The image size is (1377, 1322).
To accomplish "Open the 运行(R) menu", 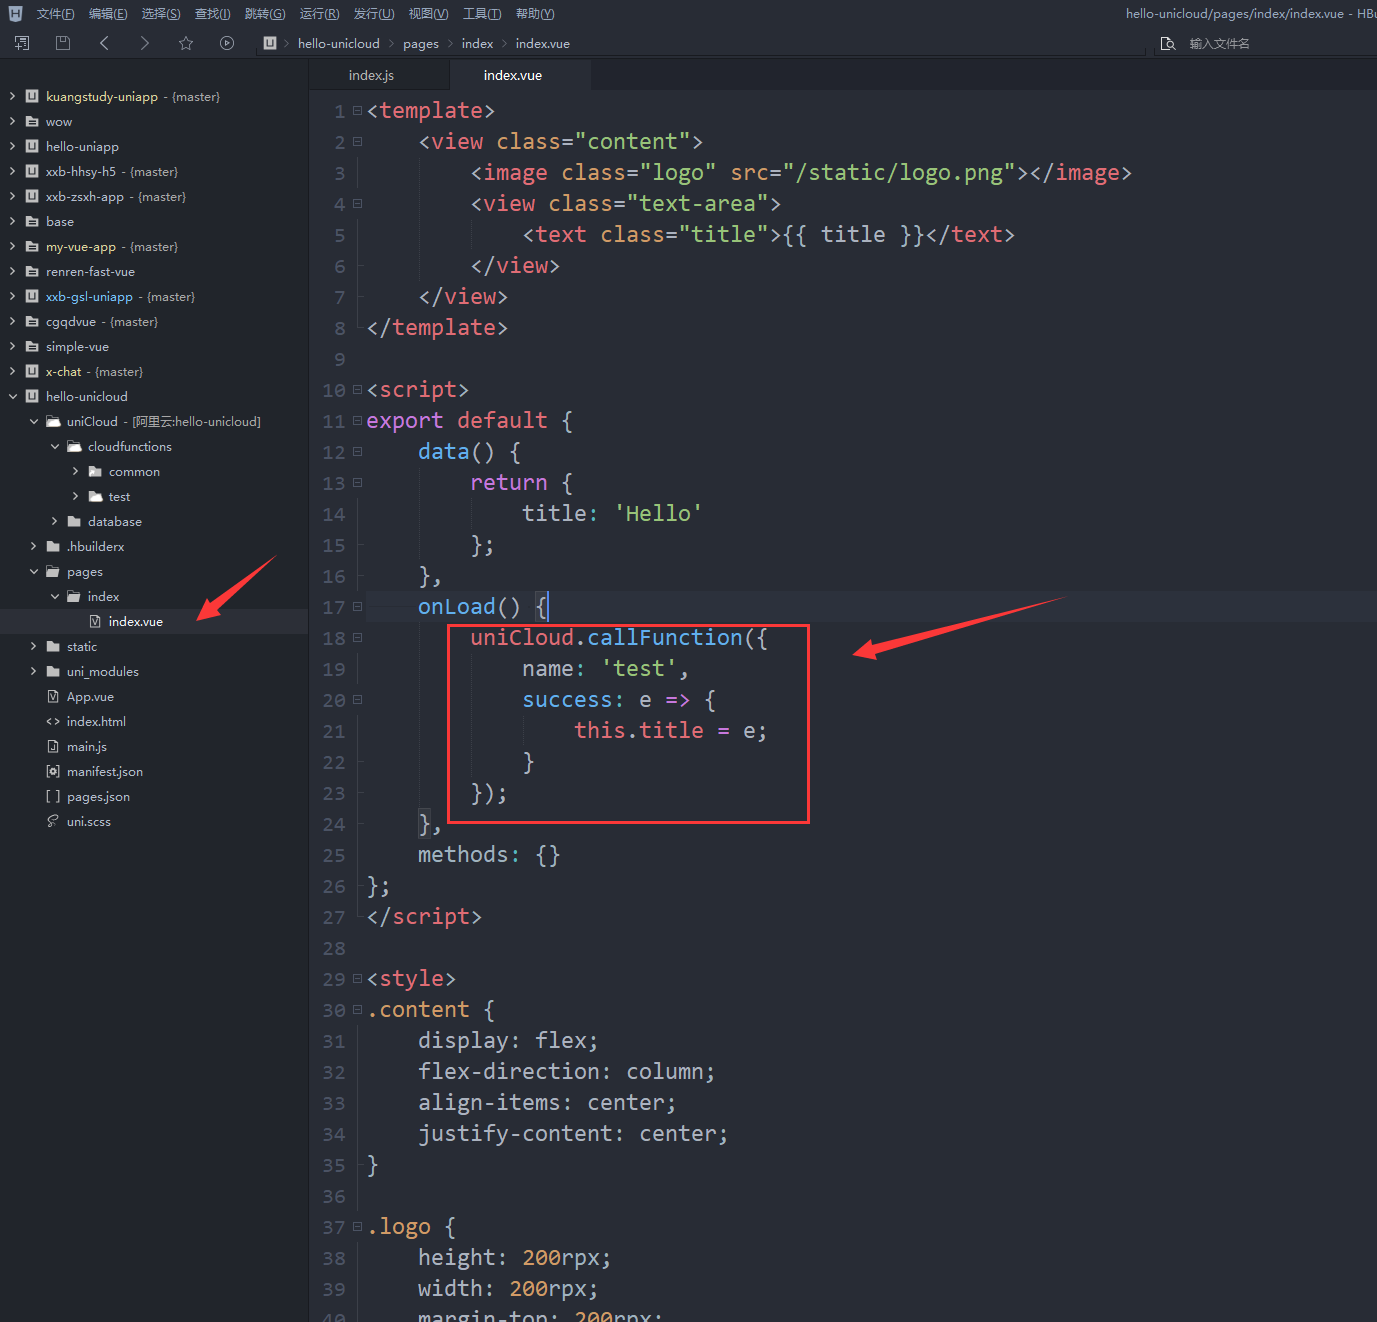I will click(x=319, y=14).
